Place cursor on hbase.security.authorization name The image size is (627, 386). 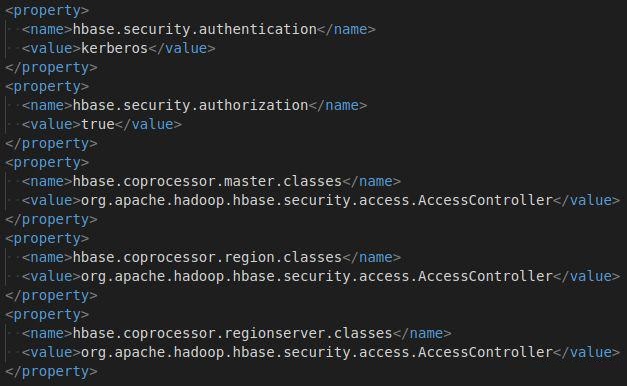[190, 106]
